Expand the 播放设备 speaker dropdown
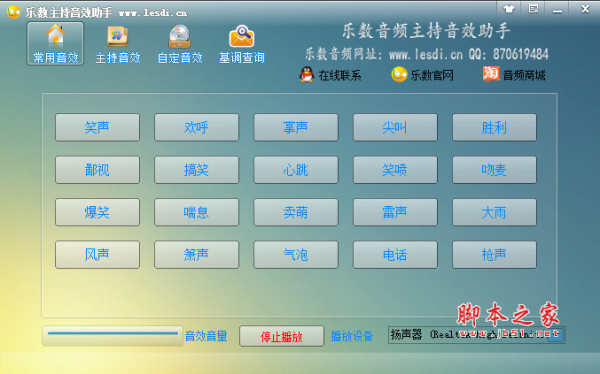 point(556,335)
